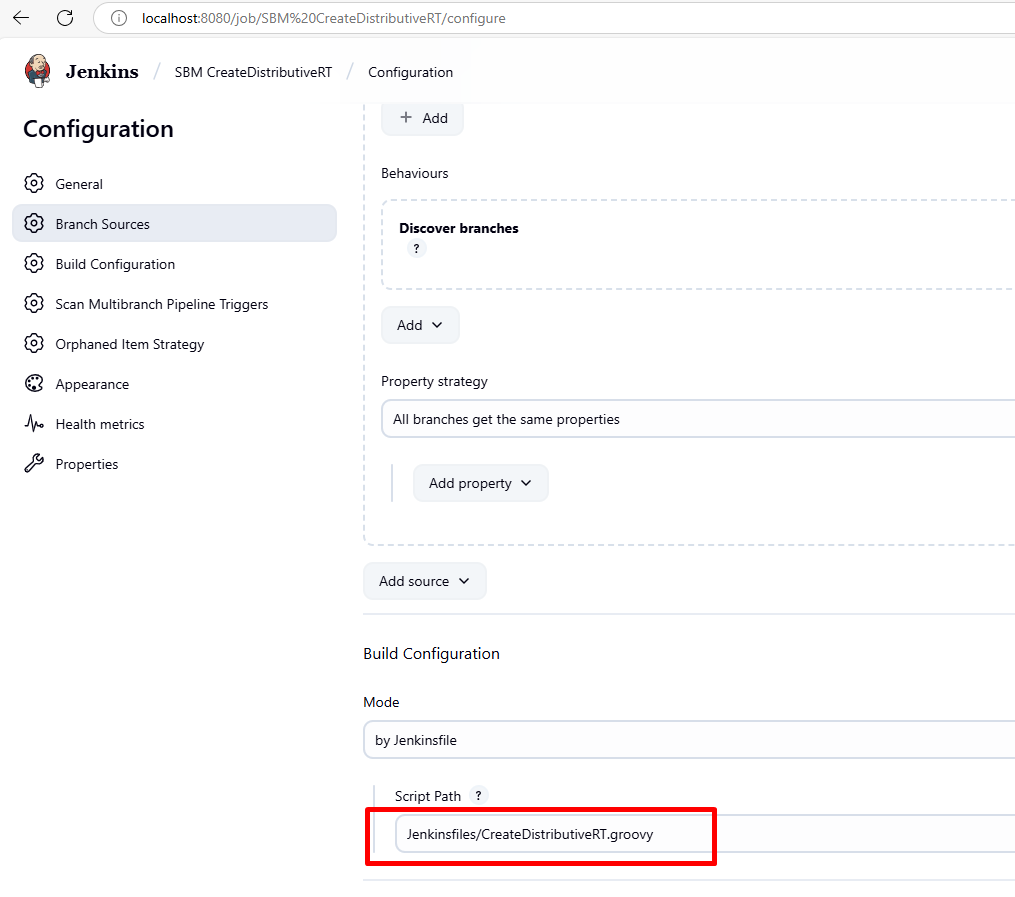Reload the page with the refresh icon
The width and height of the screenshot is (1015, 897).
click(65, 18)
